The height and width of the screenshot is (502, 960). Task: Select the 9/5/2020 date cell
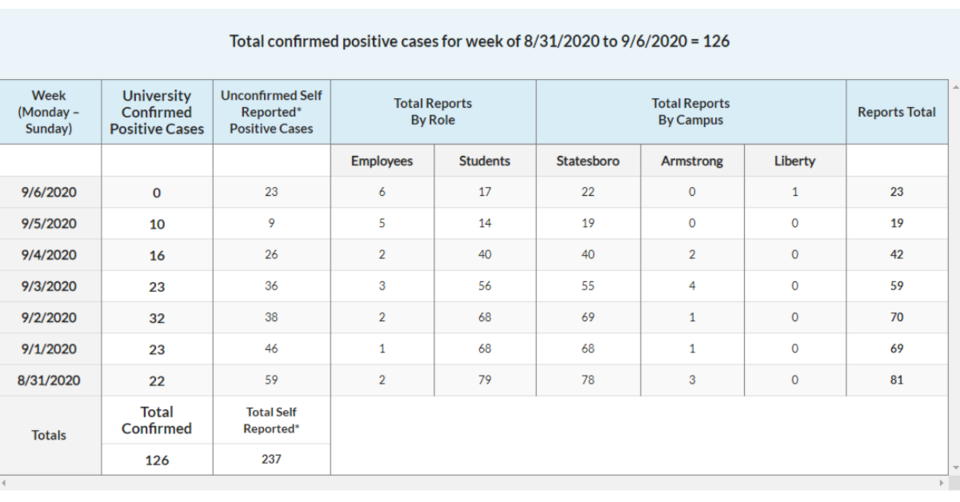point(49,223)
